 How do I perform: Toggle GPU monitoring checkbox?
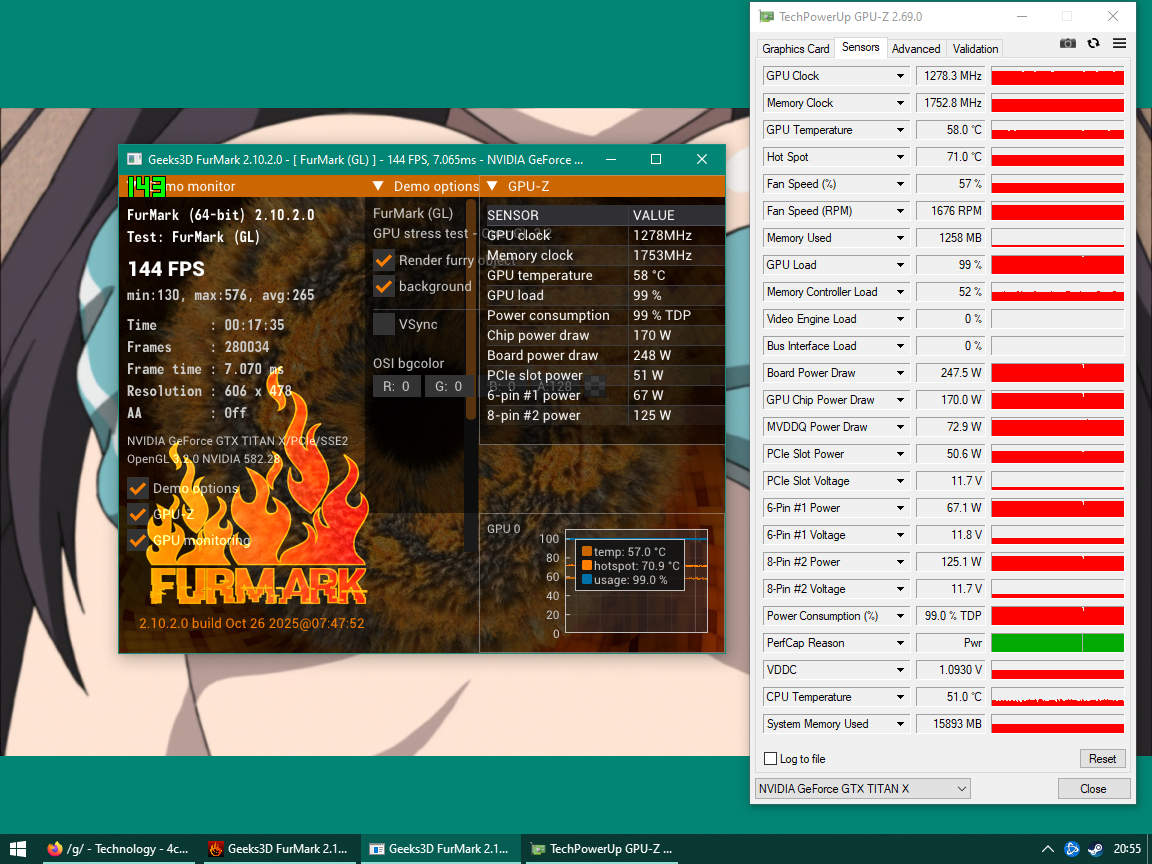(137, 541)
